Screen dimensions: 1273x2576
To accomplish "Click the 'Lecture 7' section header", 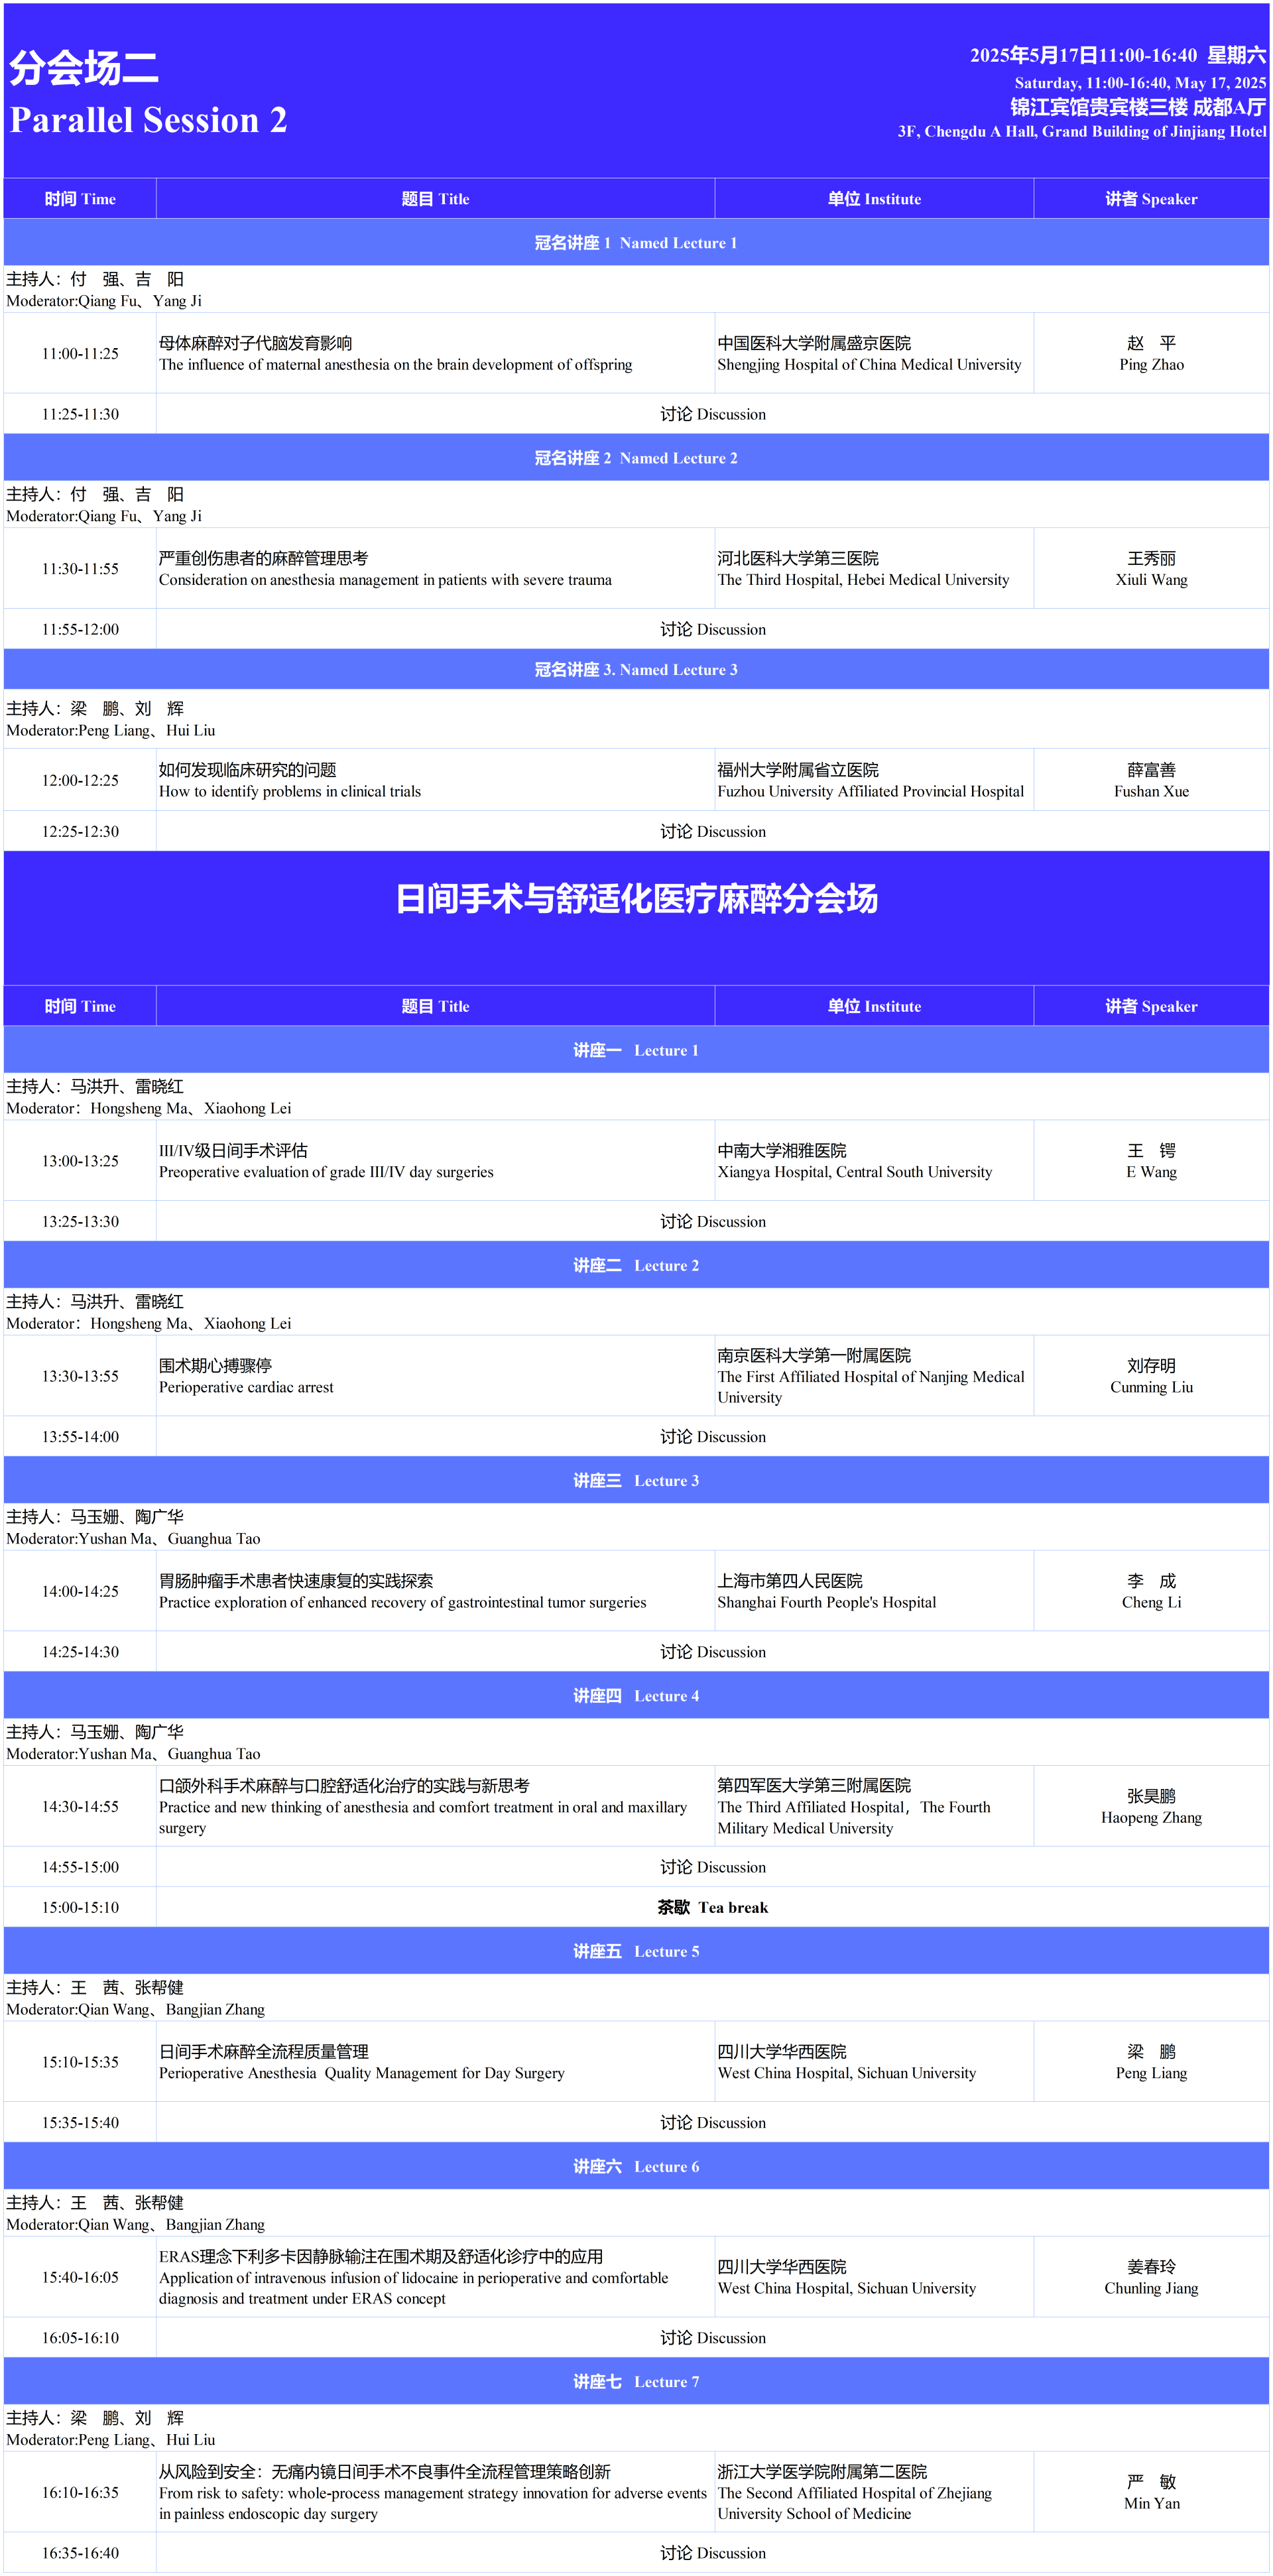I will (636, 2381).
